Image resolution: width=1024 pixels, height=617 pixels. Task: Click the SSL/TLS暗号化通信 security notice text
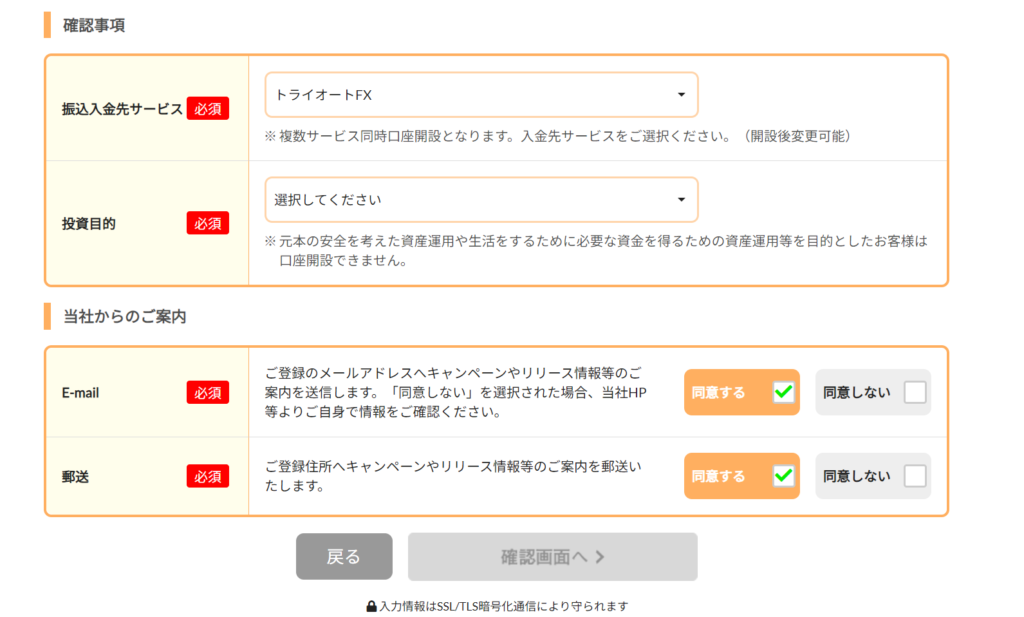coord(504,606)
